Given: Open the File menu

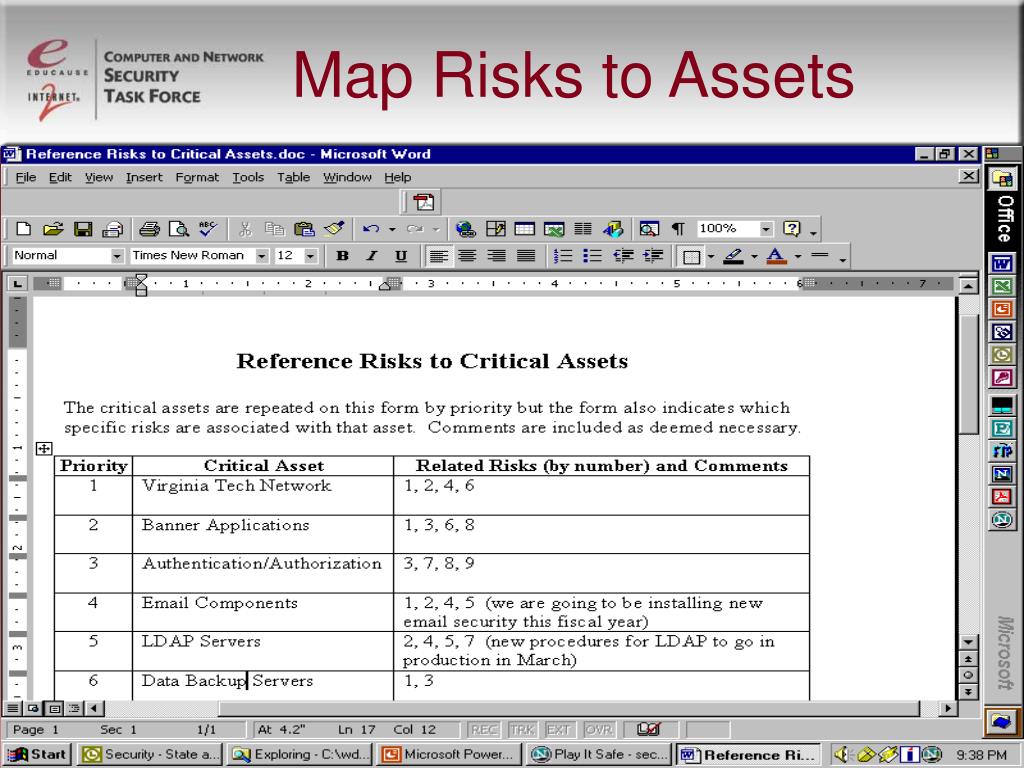Looking at the screenshot, I should (x=25, y=177).
